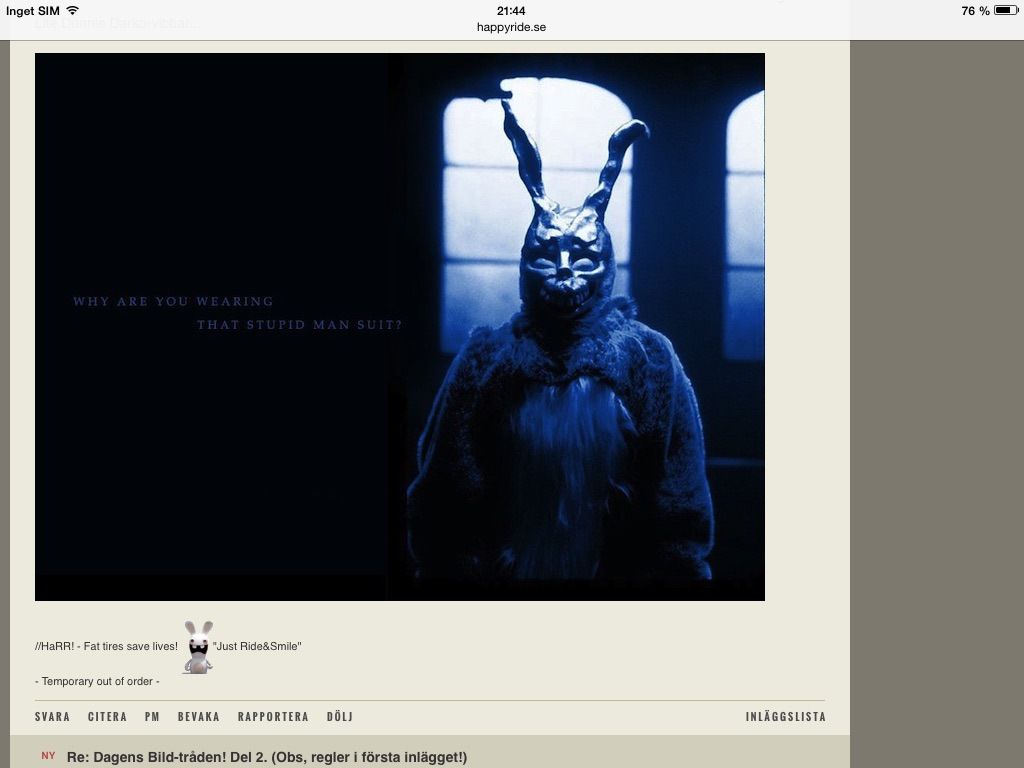Open the Donnie Darko rabbit image
Image resolution: width=1024 pixels, height=768 pixels.
click(x=400, y=327)
